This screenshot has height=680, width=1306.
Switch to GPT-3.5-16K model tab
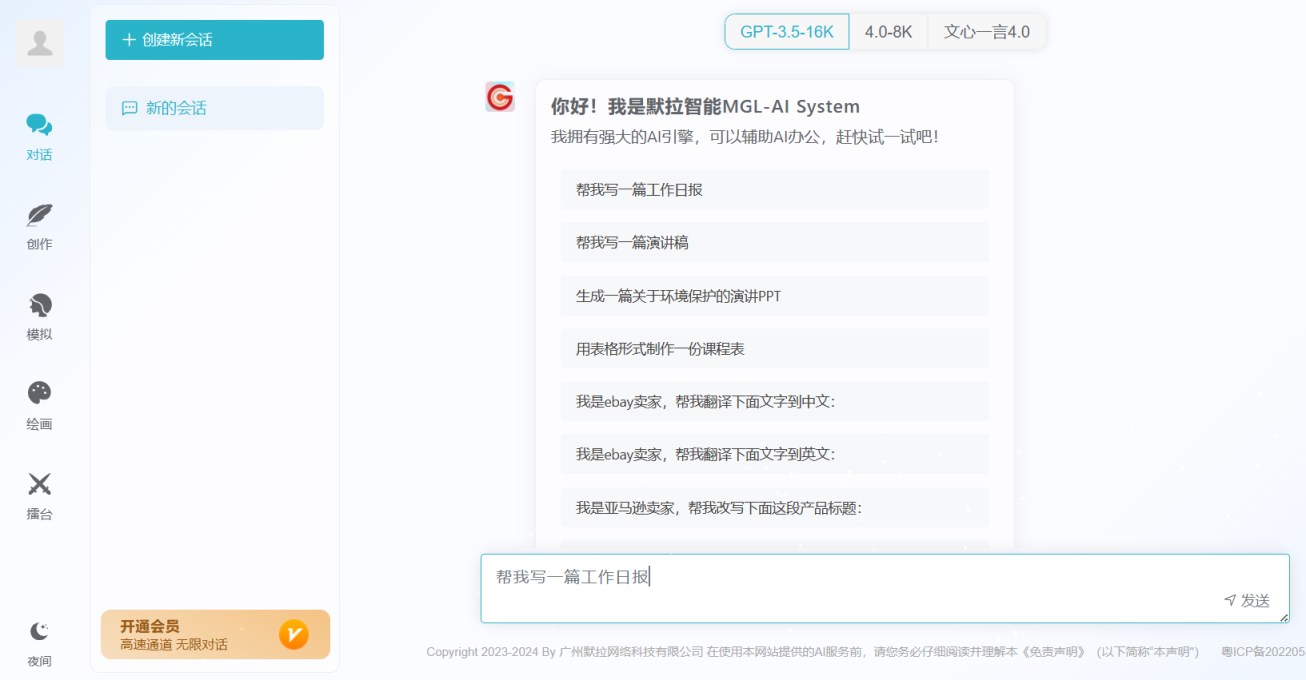pos(786,32)
